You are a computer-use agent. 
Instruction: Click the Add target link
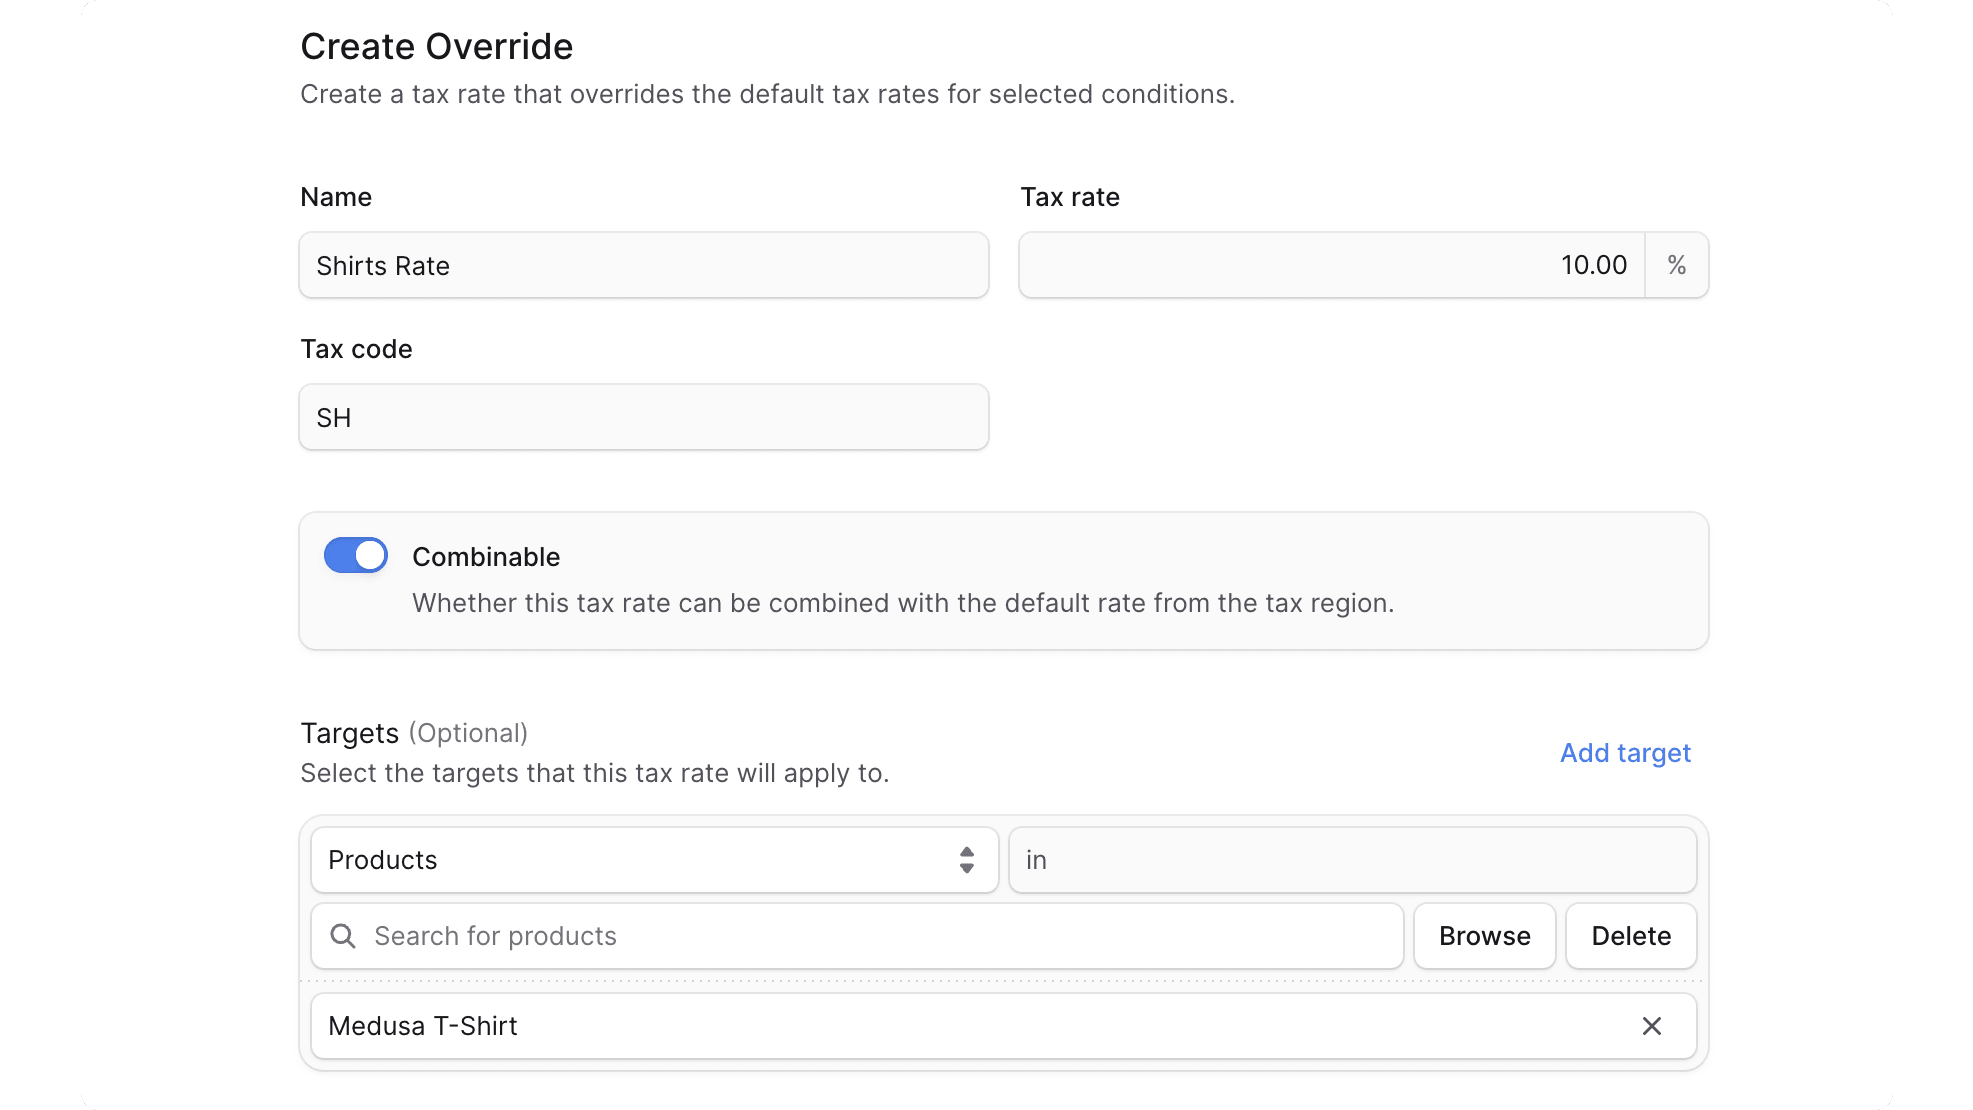[x=1624, y=753]
